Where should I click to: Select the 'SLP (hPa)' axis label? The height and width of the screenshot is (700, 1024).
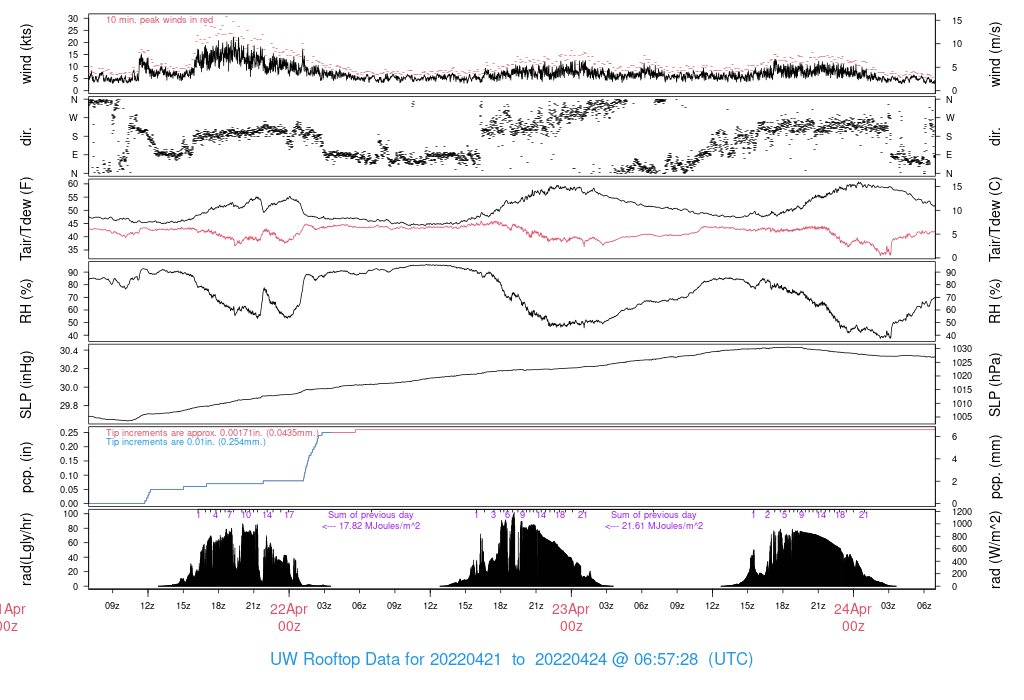995,385
